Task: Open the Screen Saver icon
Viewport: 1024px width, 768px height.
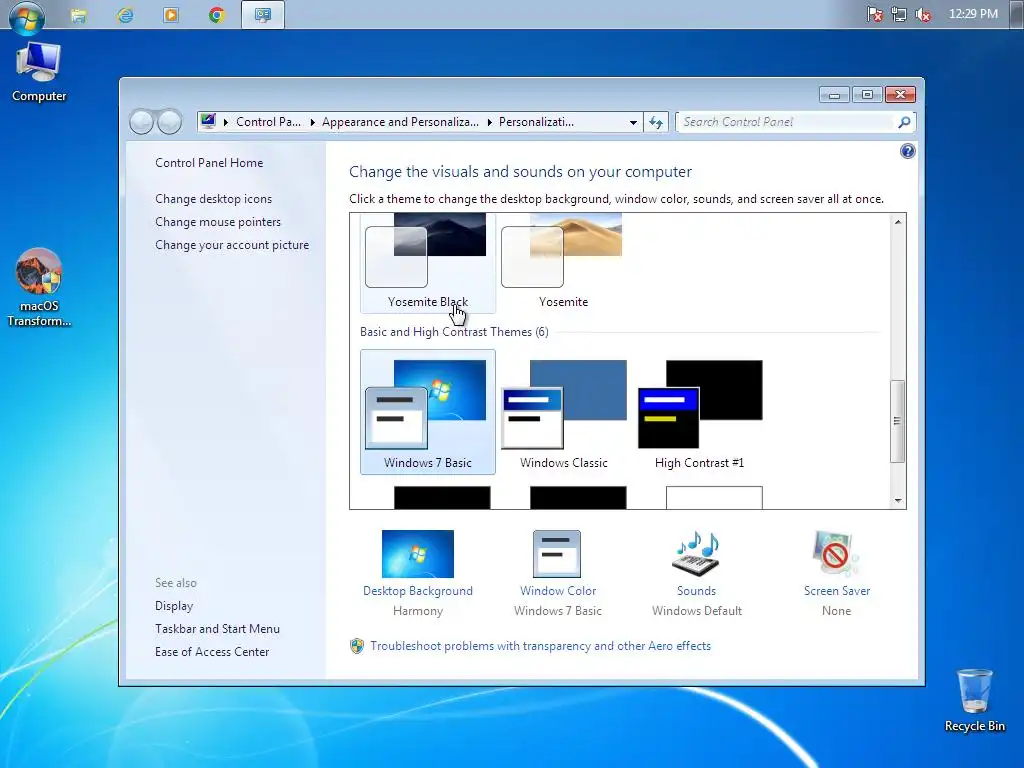Action: tap(836, 554)
